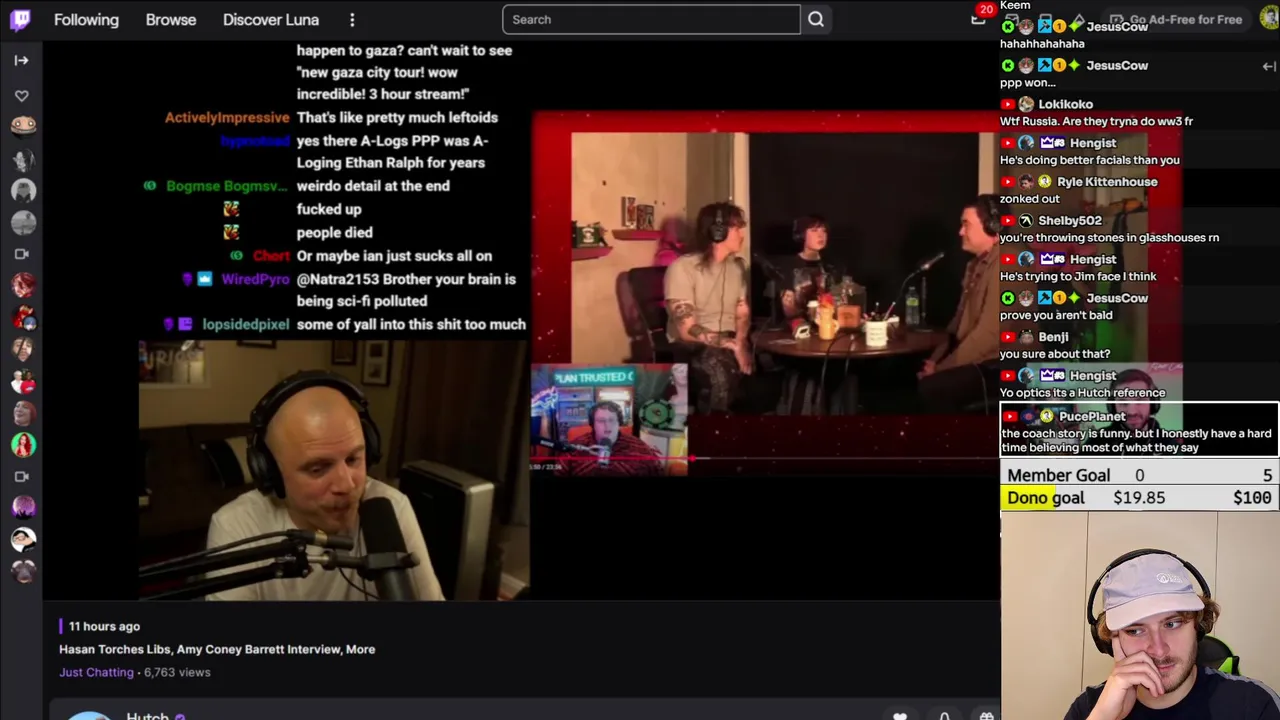Click the Hutch channel name
Viewport: 1280px width, 720px height.
coord(147,715)
